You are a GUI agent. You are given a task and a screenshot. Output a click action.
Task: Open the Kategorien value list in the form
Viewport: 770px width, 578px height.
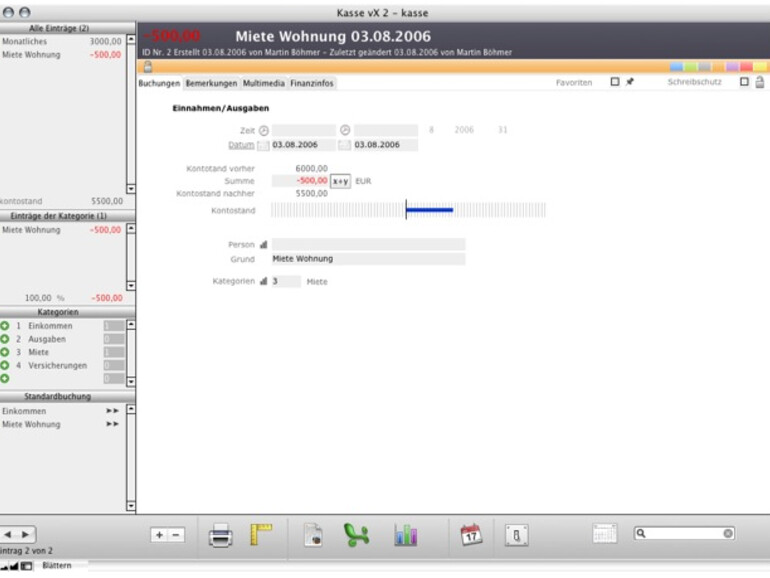(x=264, y=282)
